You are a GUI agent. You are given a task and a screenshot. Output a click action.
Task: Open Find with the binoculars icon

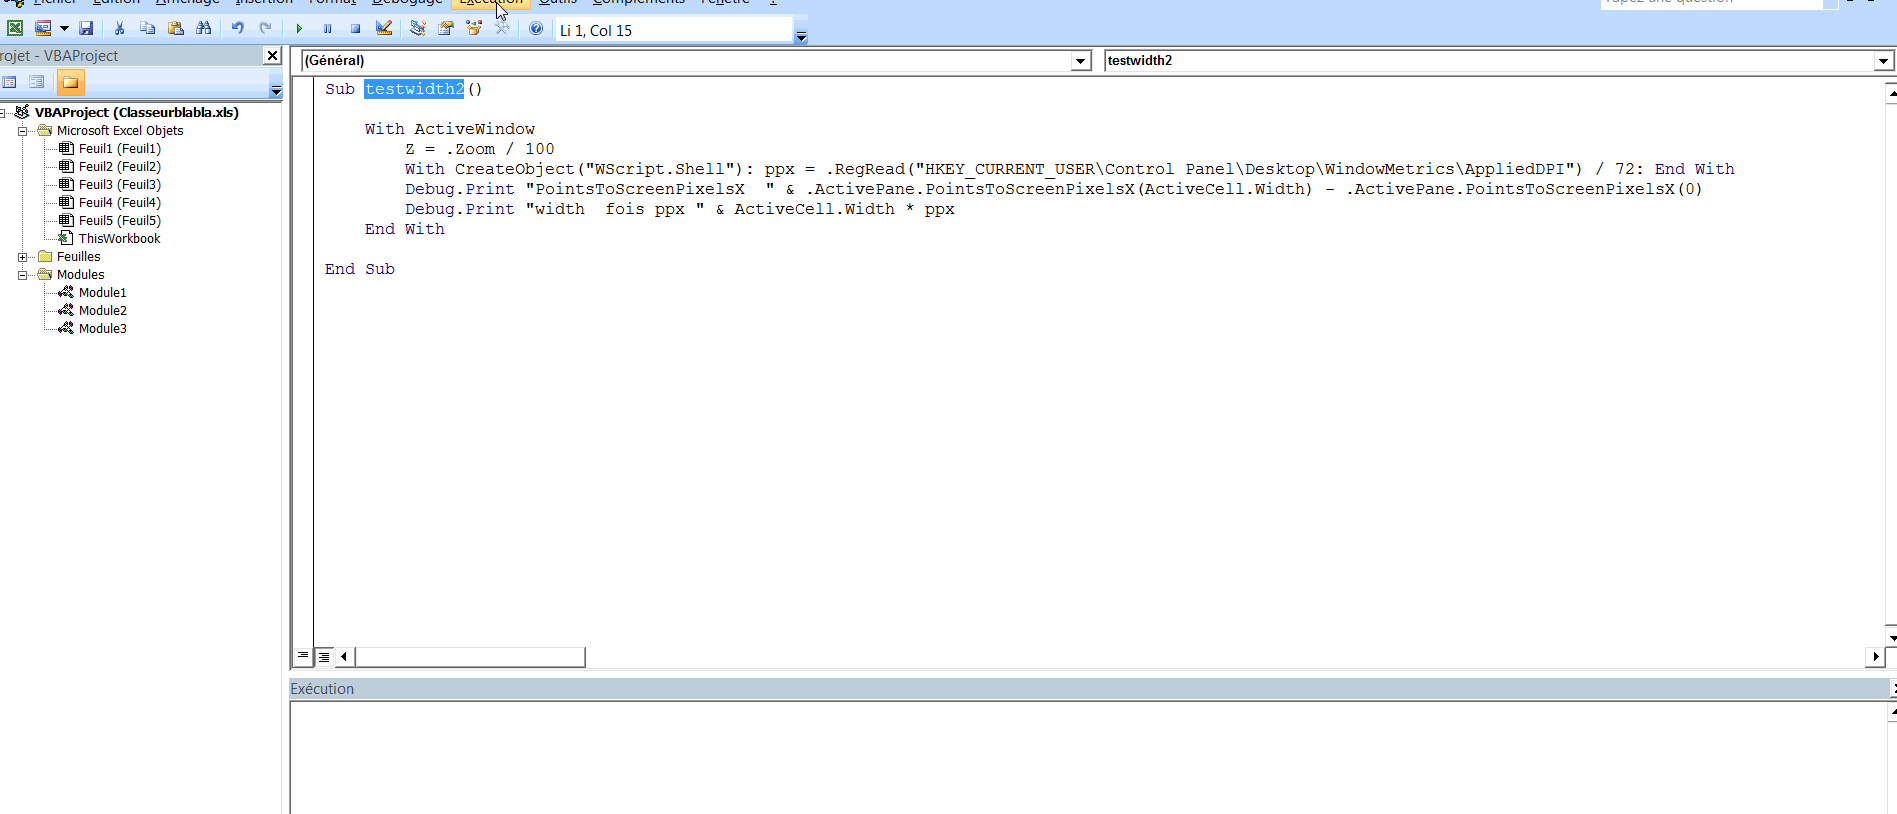204,29
